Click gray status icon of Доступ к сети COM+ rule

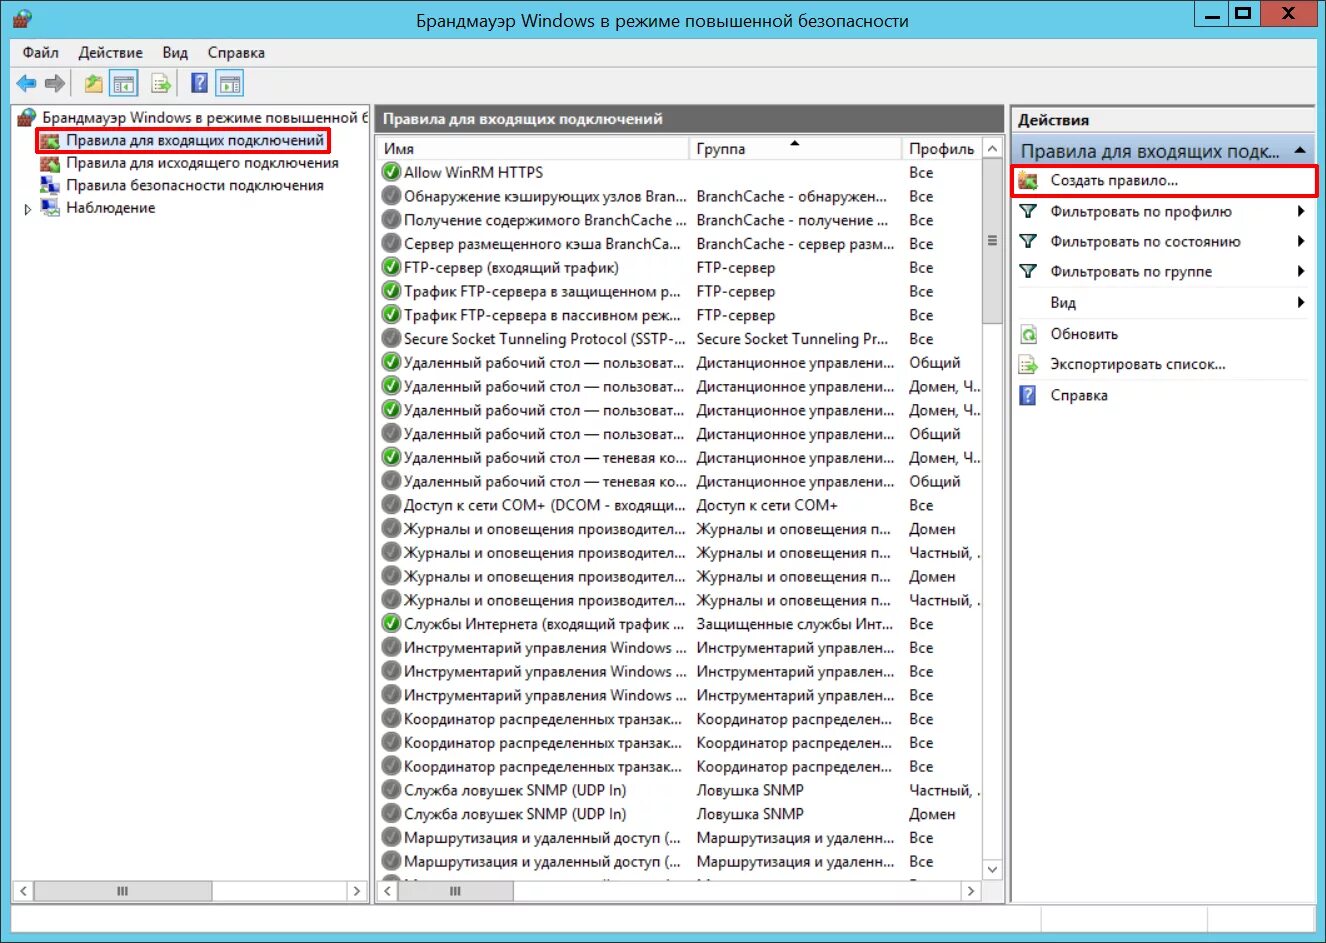click(392, 505)
